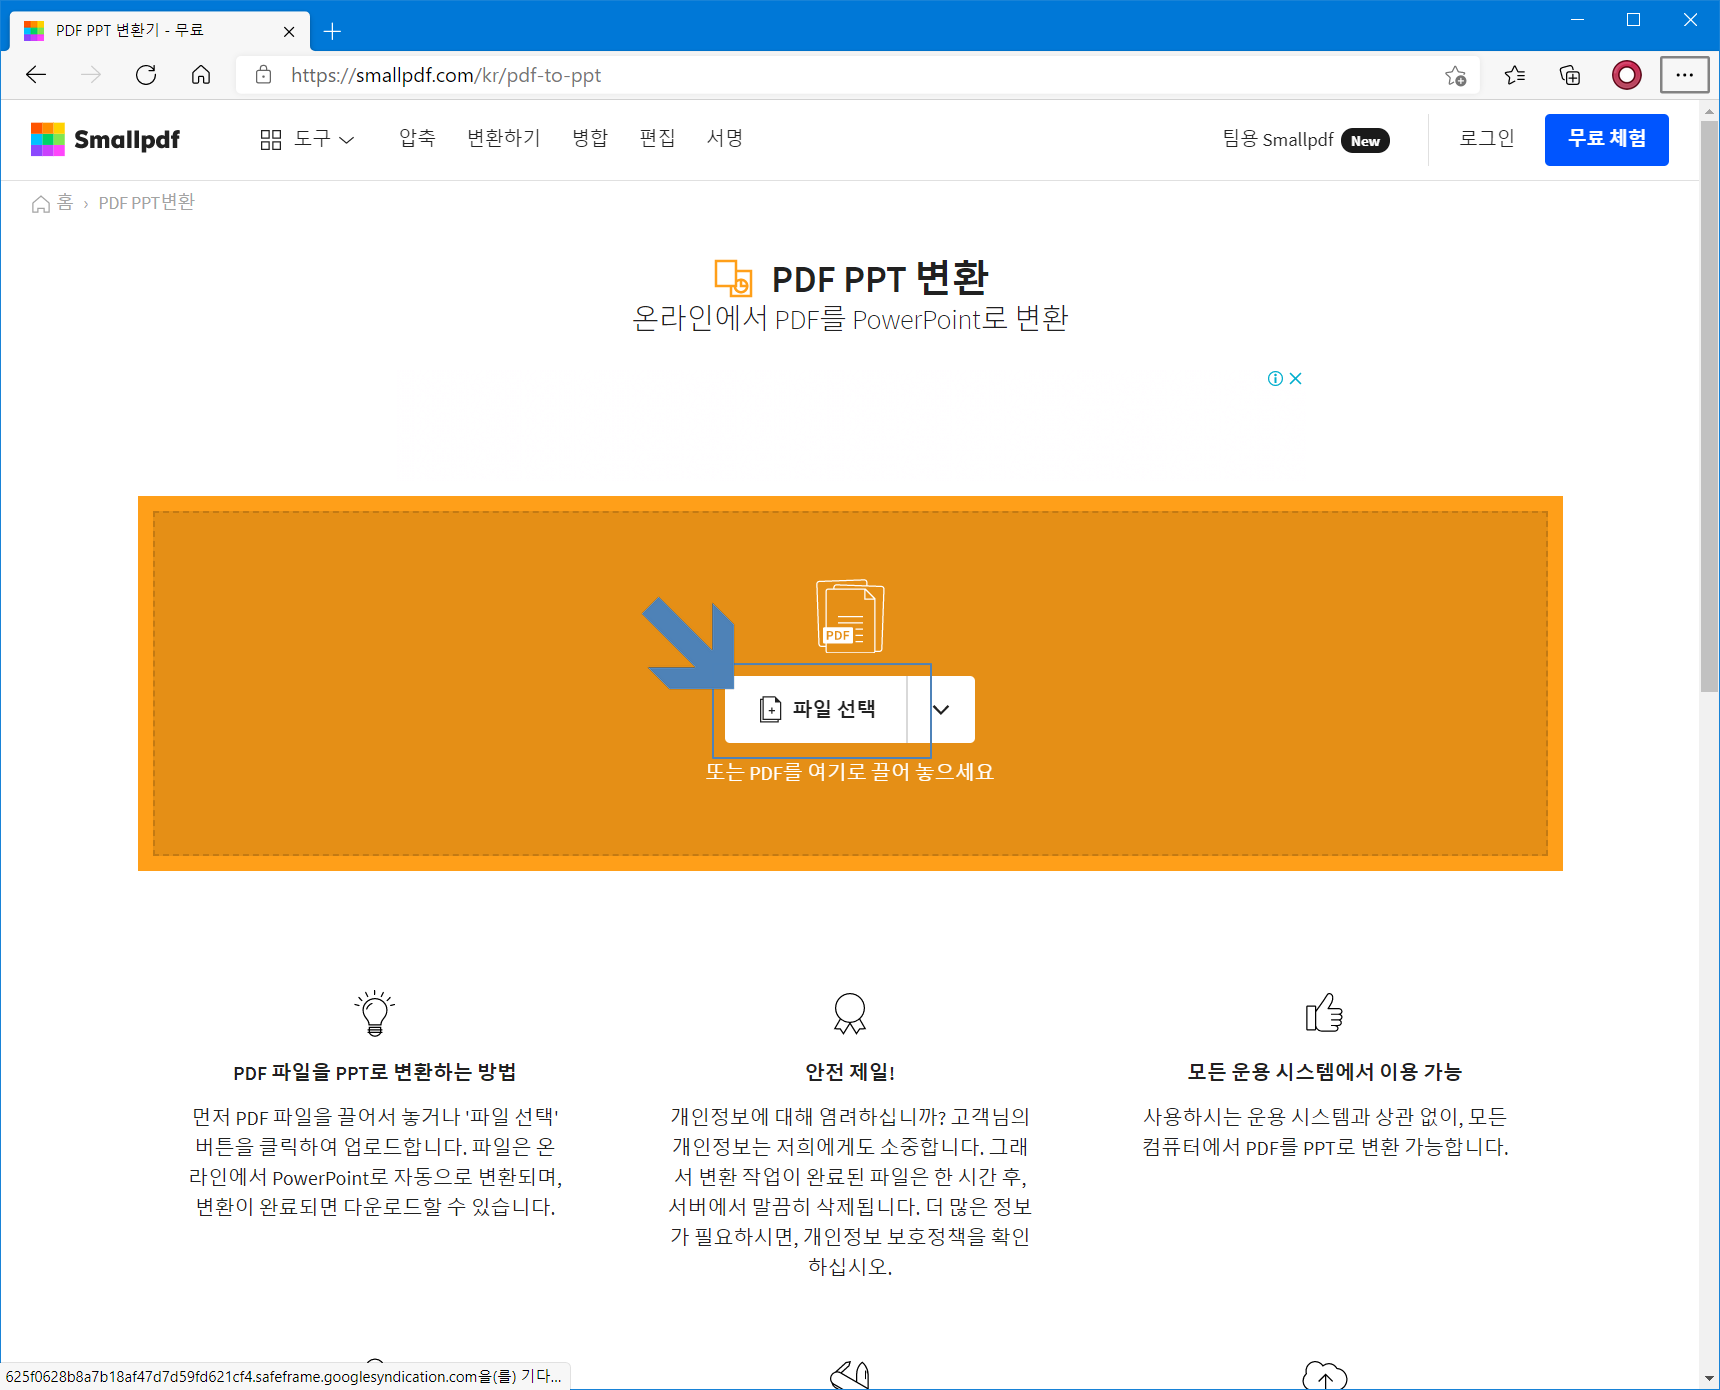Expand the file source dropdown arrow

tap(941, 709)
